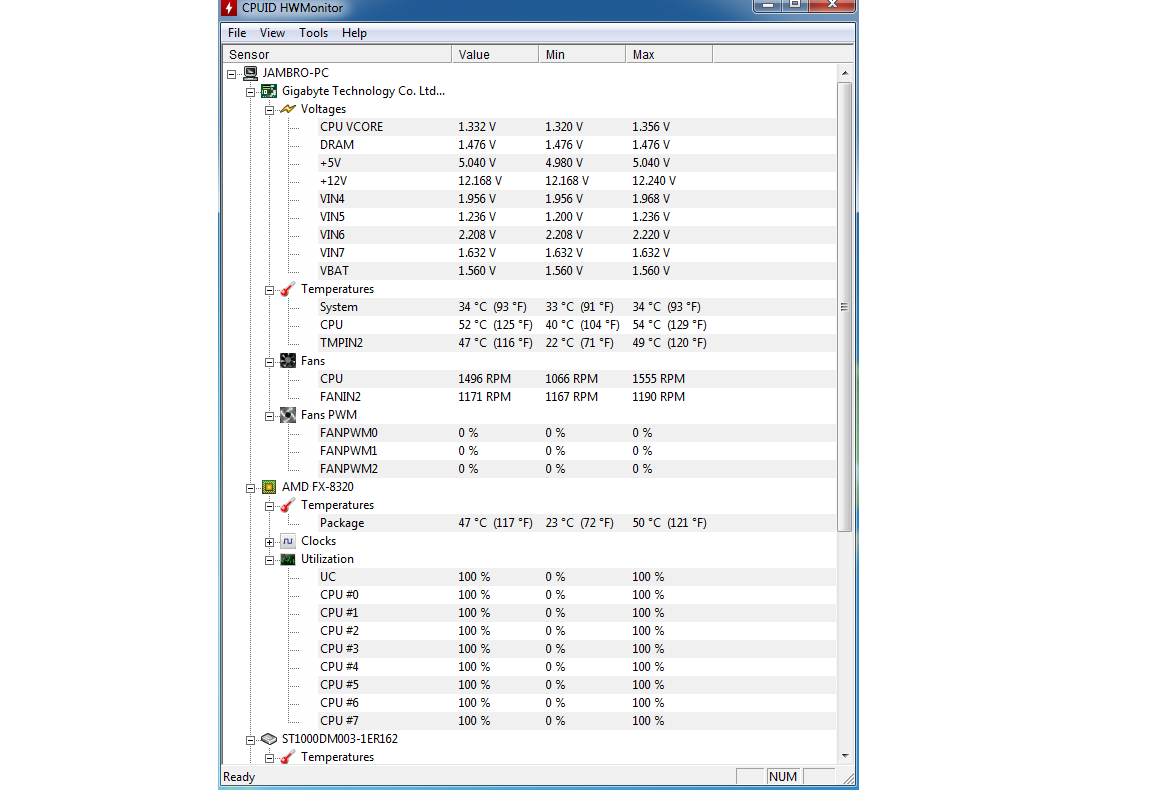Open the File menu
1152x794 pixels.
[x=237, y=33]
